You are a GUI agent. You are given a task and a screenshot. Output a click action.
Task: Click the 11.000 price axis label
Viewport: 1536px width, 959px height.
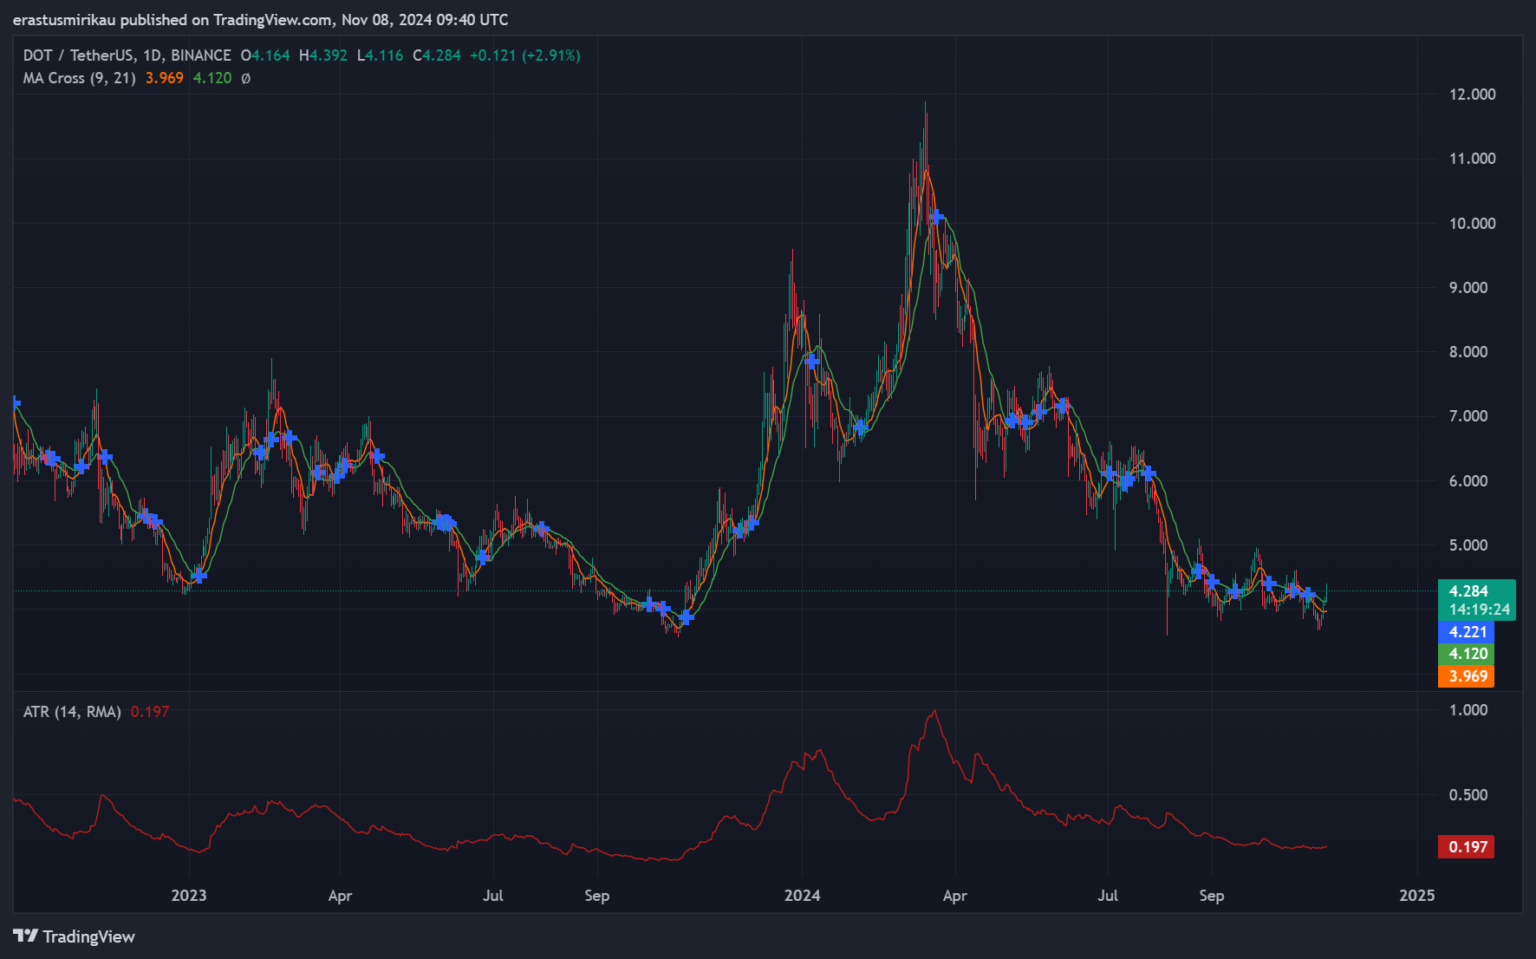click(x=1472, y=158)
